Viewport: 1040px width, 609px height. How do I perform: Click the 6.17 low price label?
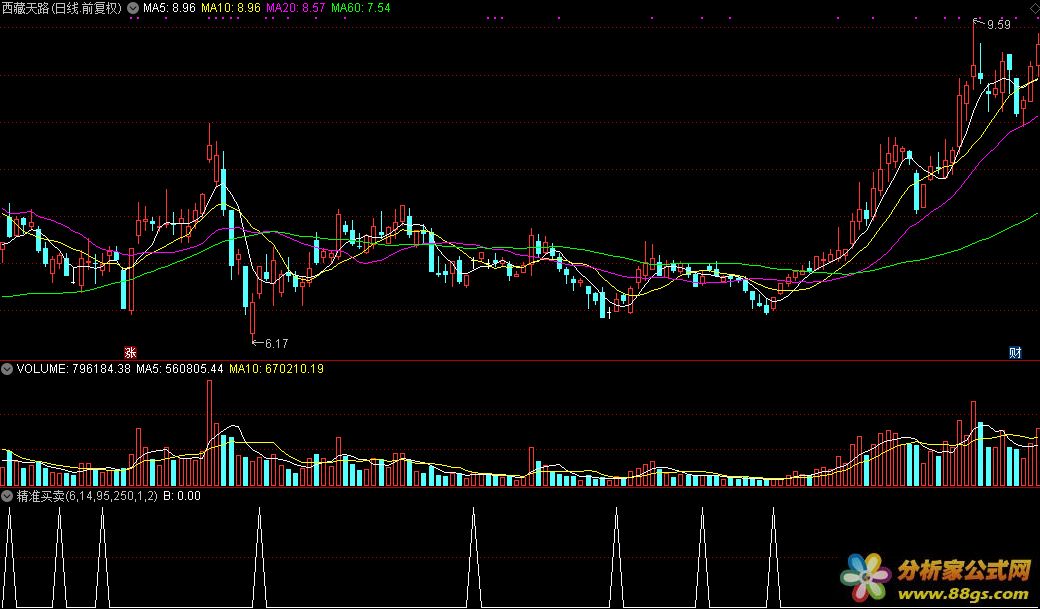(x=277, y=344)
